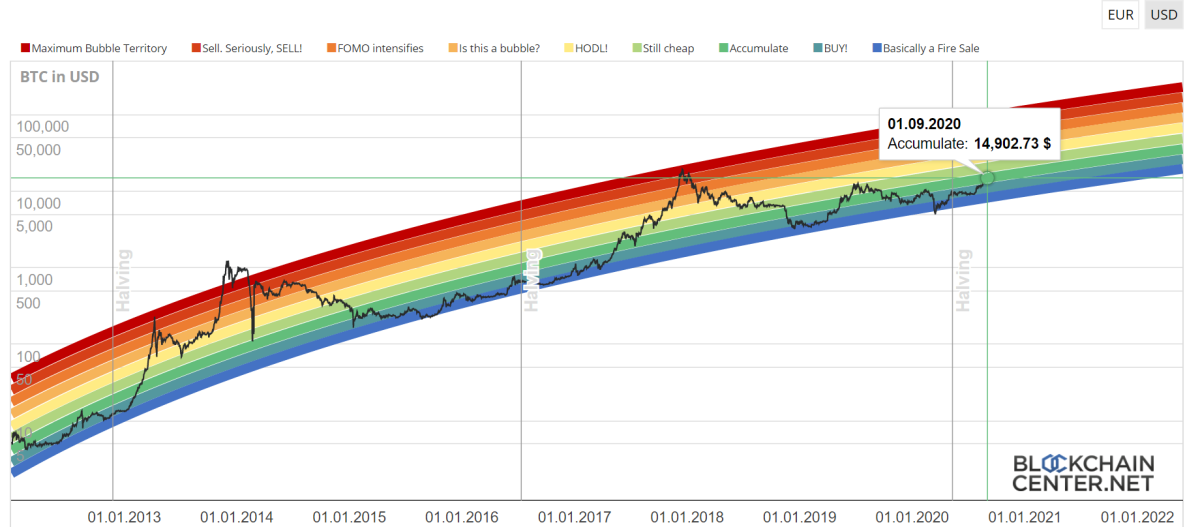Click the first Halving label near 2013

(x=124, y=281)
